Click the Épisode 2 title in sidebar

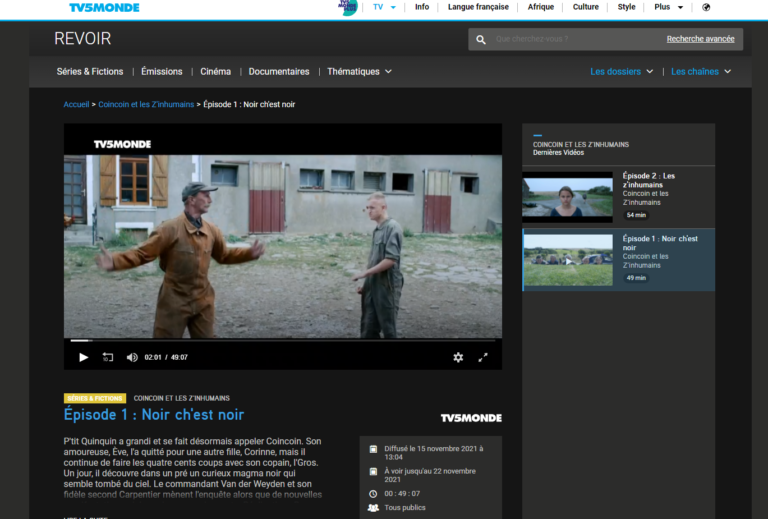pyautogui.click(x=648, y=180)
